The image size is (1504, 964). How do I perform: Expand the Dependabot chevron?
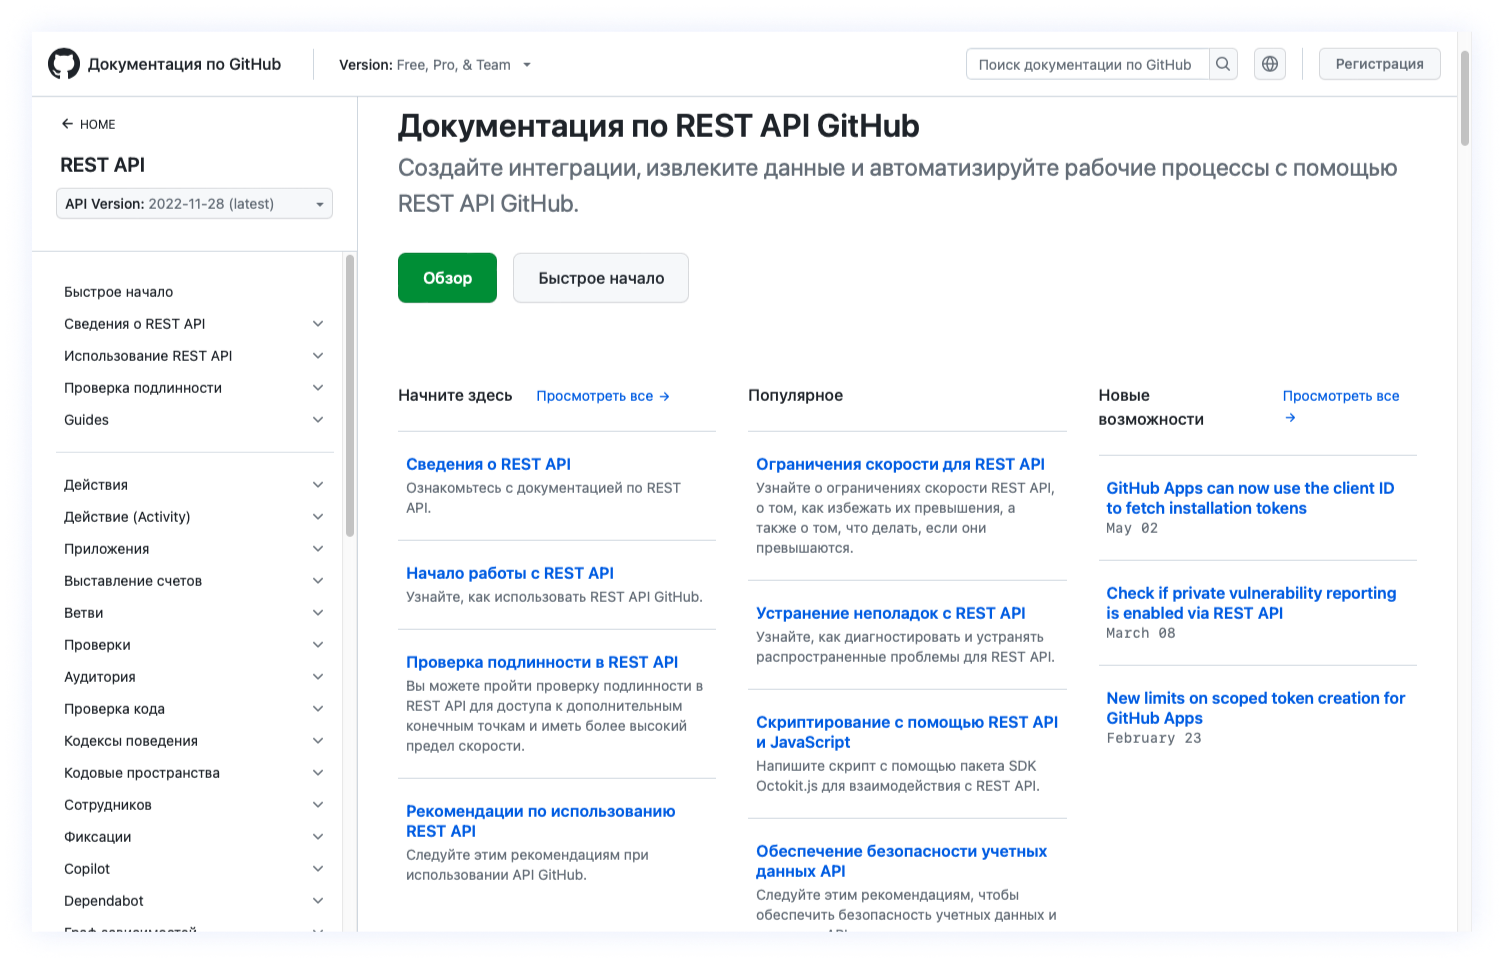[x=318, y=901]
